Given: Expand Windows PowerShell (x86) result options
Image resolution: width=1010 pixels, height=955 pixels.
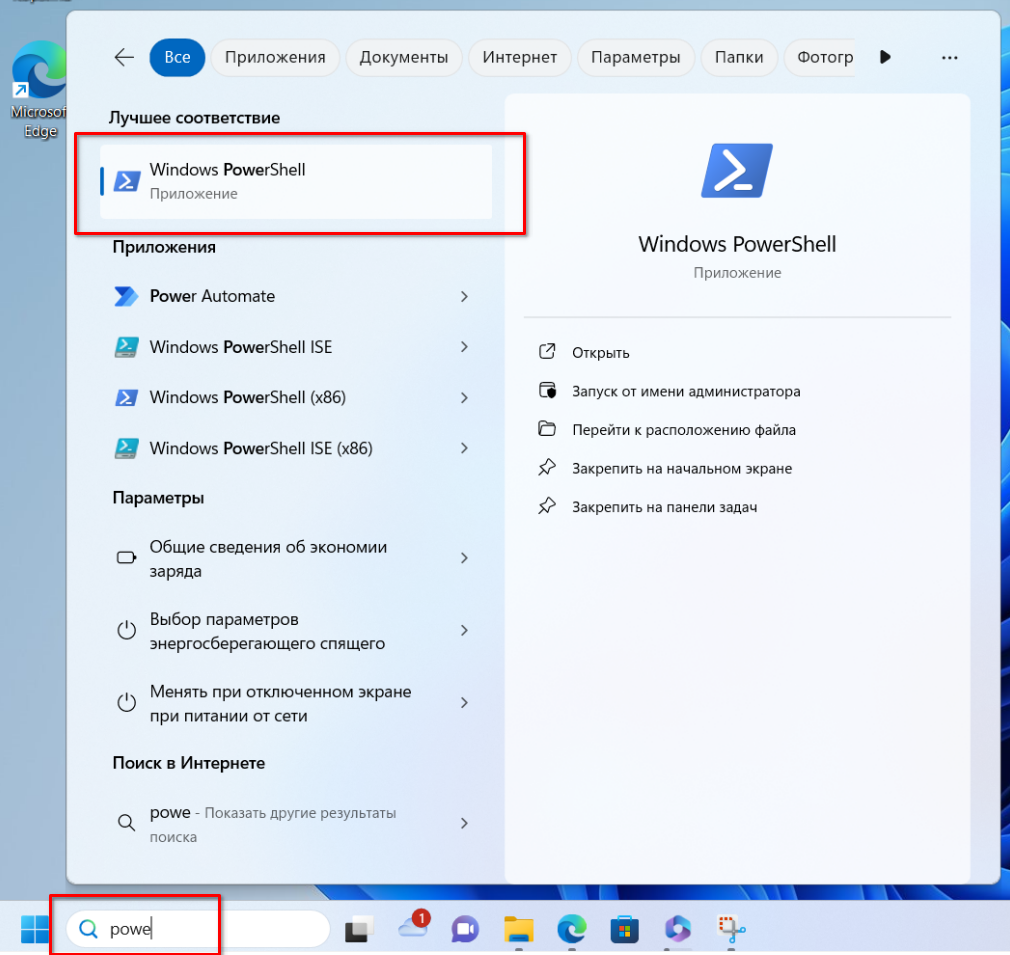Looking at the screenshot, I should [464, 398].
